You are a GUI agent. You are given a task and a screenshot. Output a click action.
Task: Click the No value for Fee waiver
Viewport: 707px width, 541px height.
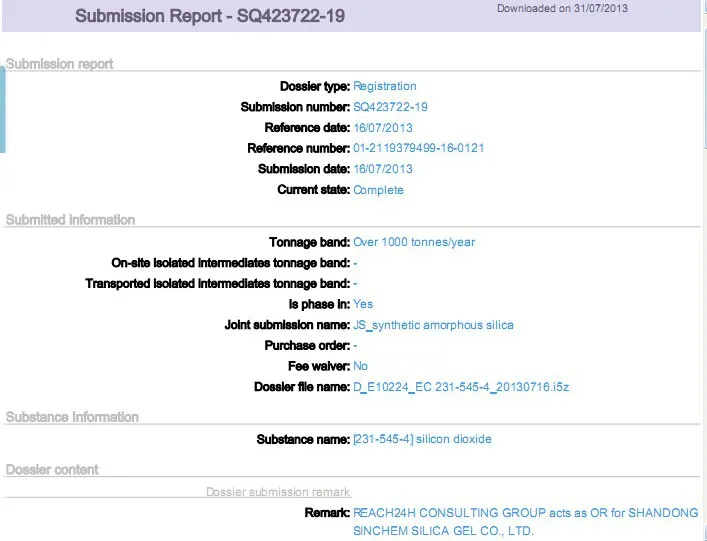pyautogui.click(x=361, y=366)
